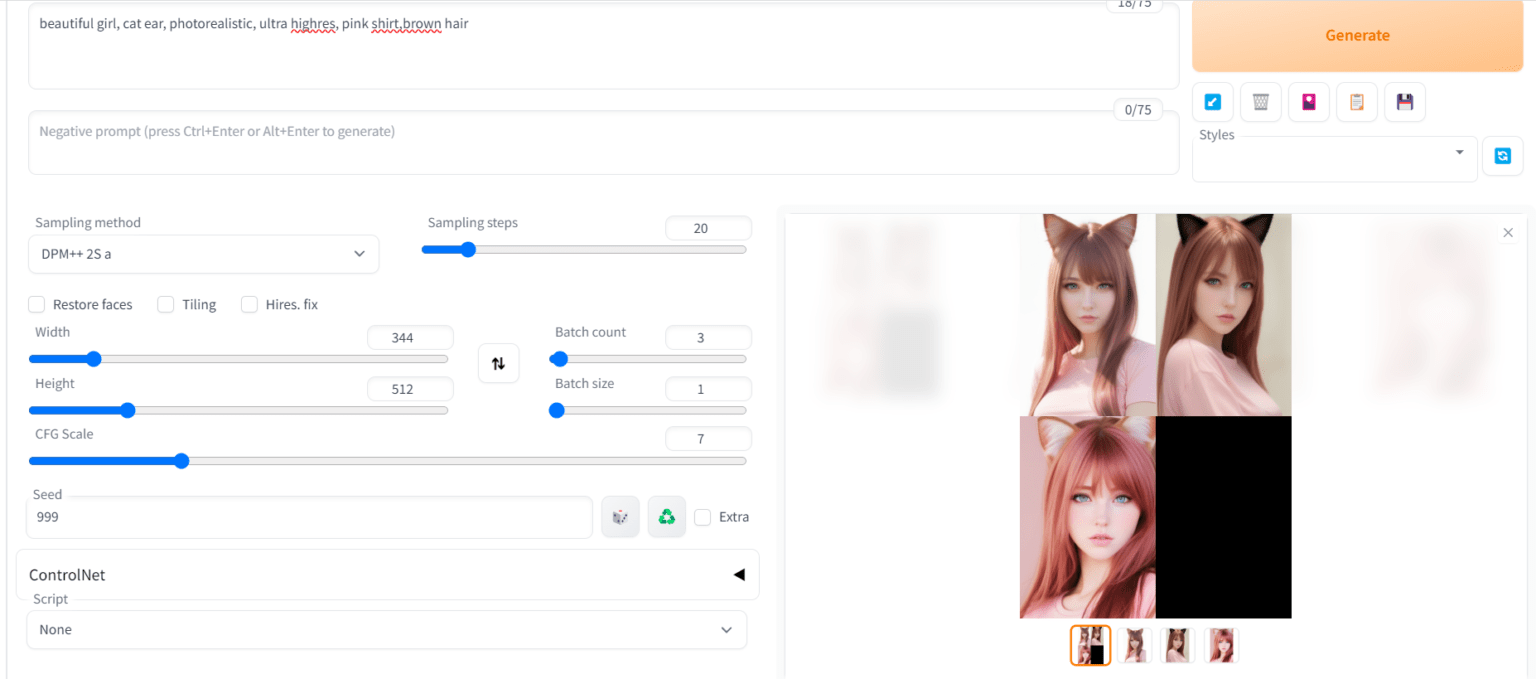Viewport: 1536px width, 679px height.
Task: Turn on the Tiling option
Action: [x=165, y=304]
